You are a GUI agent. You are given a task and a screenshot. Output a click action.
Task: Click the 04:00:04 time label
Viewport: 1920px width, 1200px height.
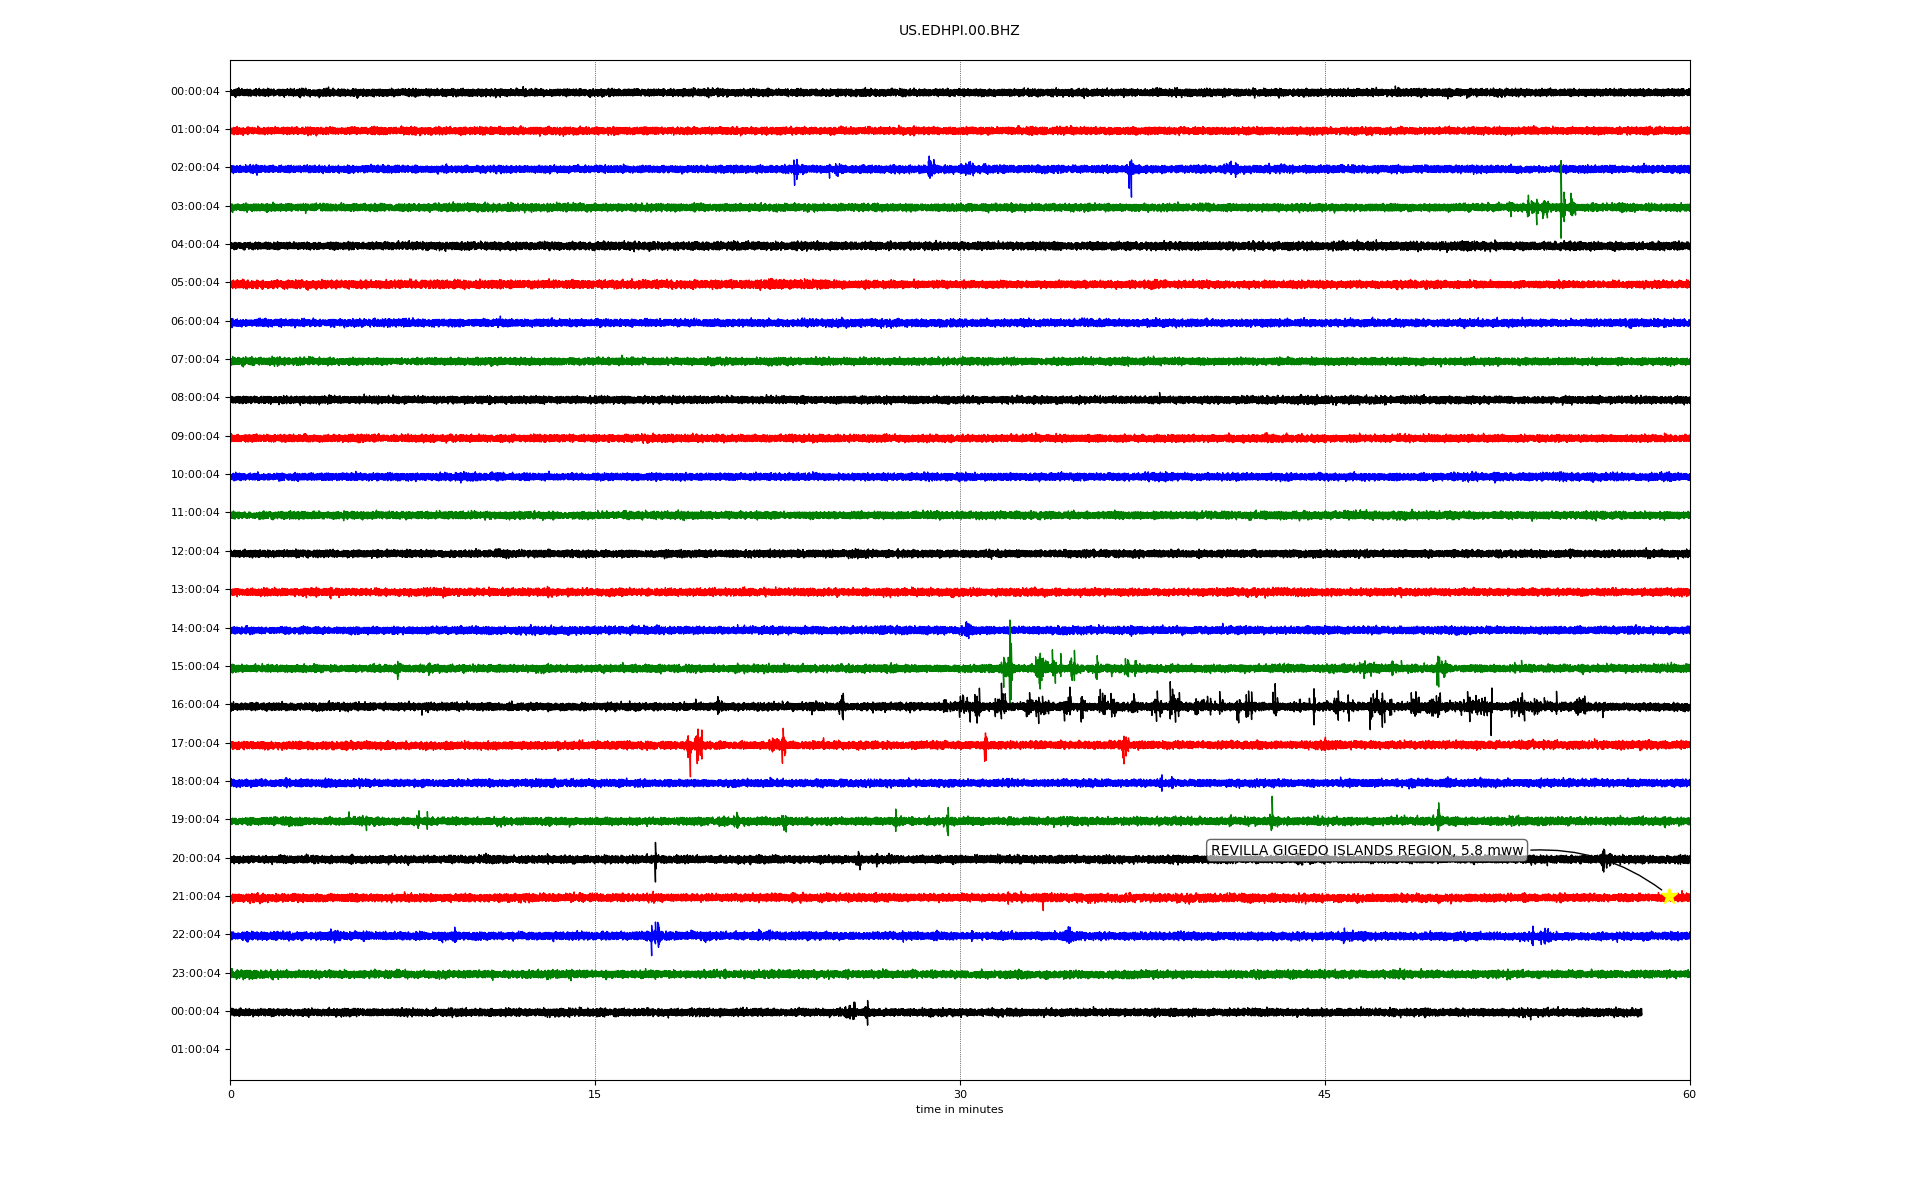[195, 245]
